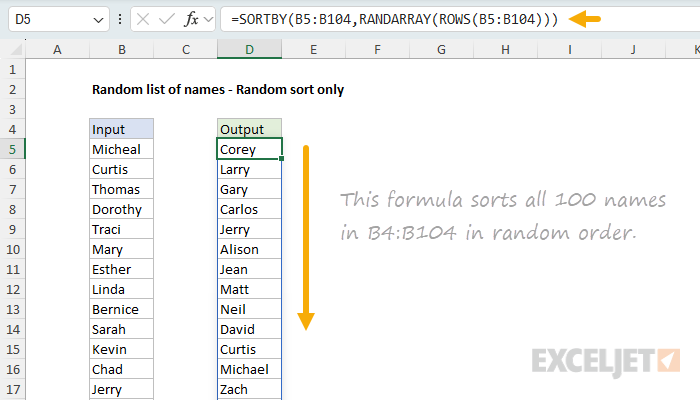Viewport: 700px width, 400px height.
Task: Click the title 'Random list of names' cell
Action: (x=218, y=89)
